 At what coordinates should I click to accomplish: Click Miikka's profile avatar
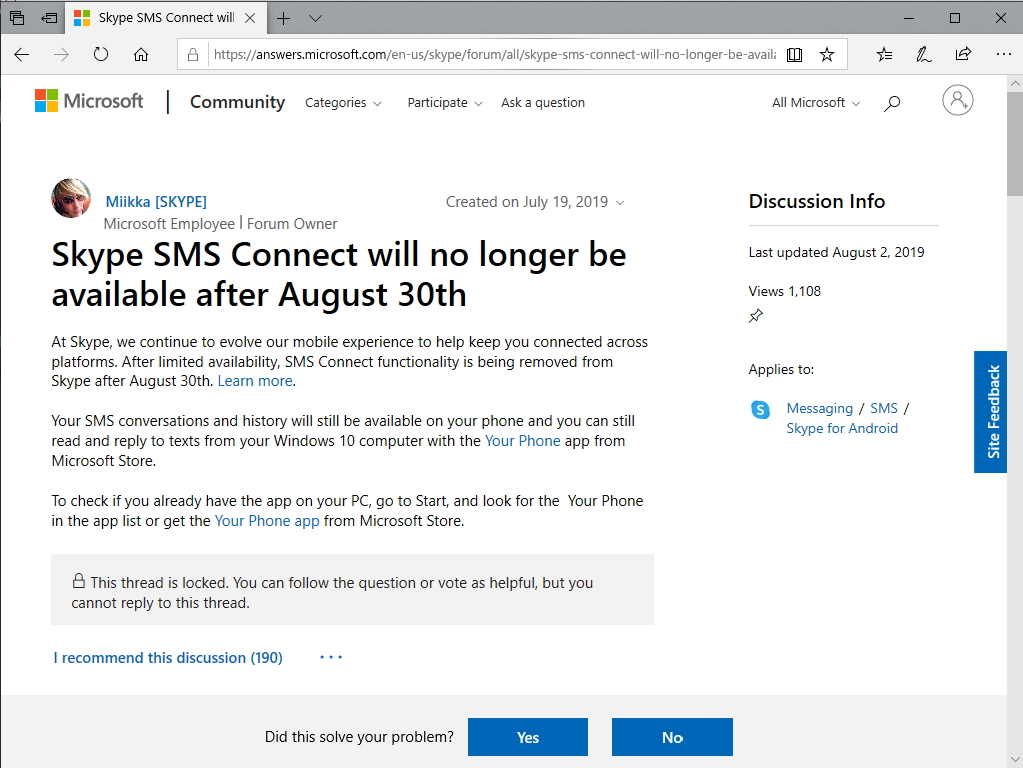[70, 199]
